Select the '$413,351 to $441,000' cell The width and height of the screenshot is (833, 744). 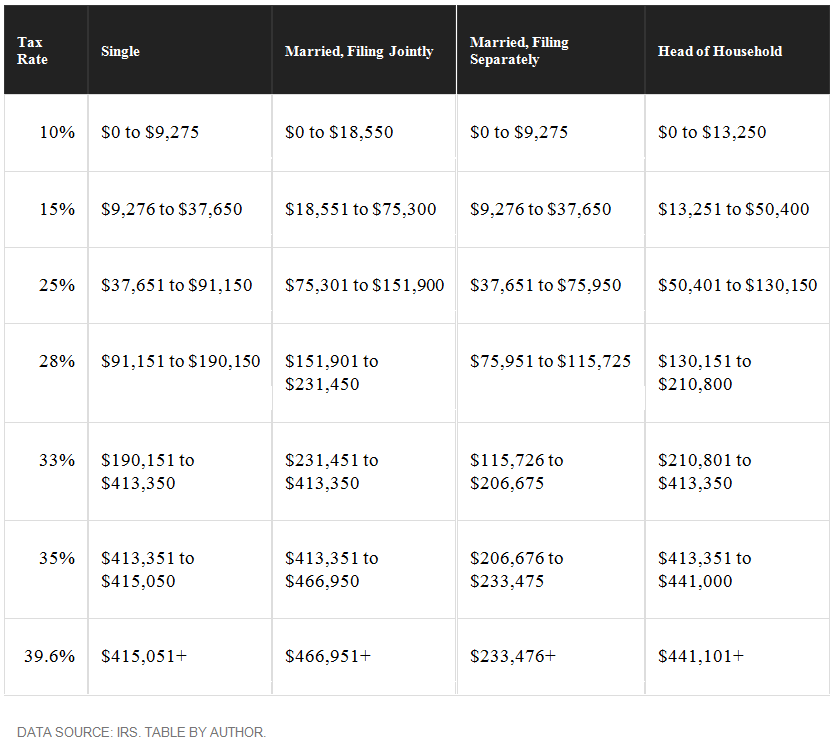click(x=705, y=570)
